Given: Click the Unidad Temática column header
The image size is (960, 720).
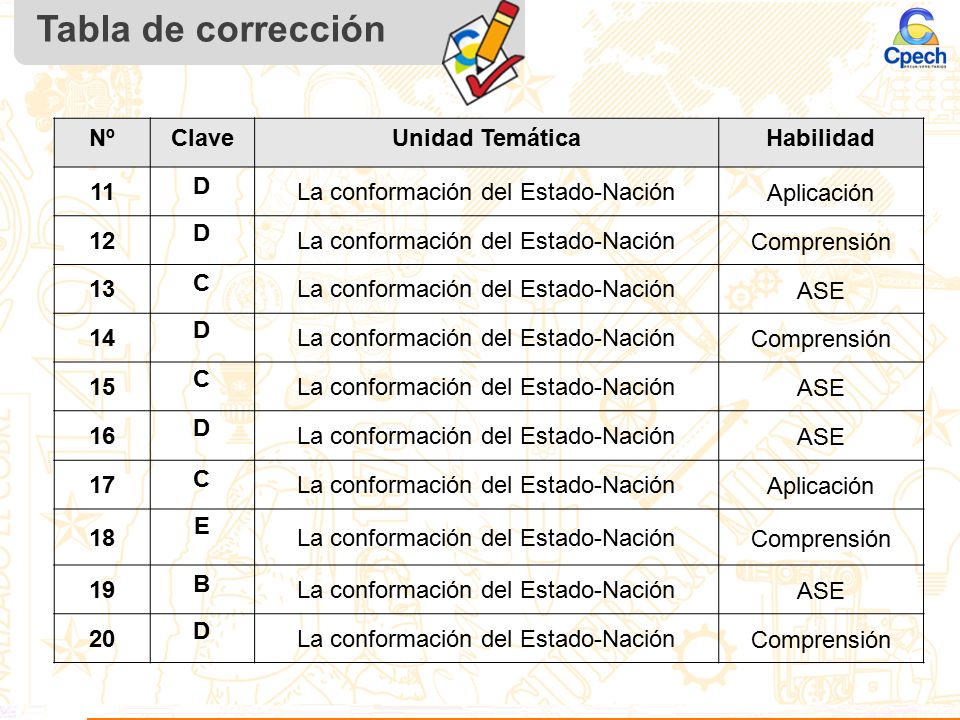Looking at the screenshot, I should 486,138.
